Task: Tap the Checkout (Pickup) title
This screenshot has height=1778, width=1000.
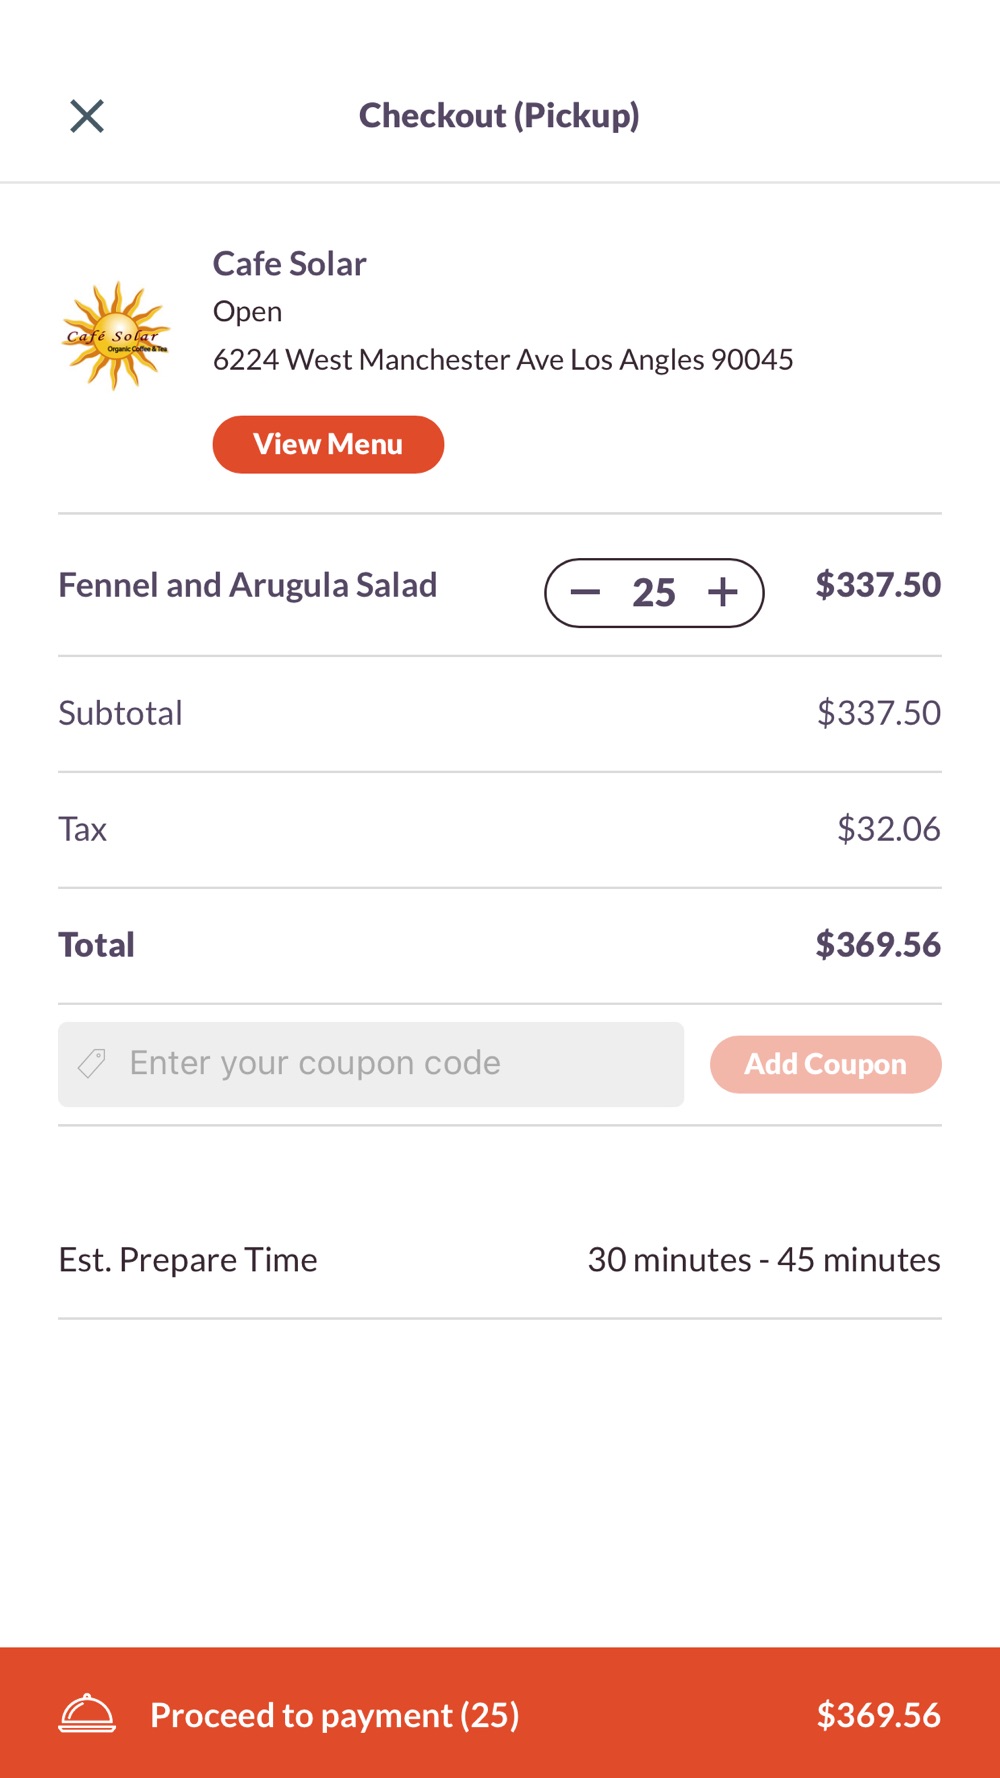Action: (x=499, y=116)
